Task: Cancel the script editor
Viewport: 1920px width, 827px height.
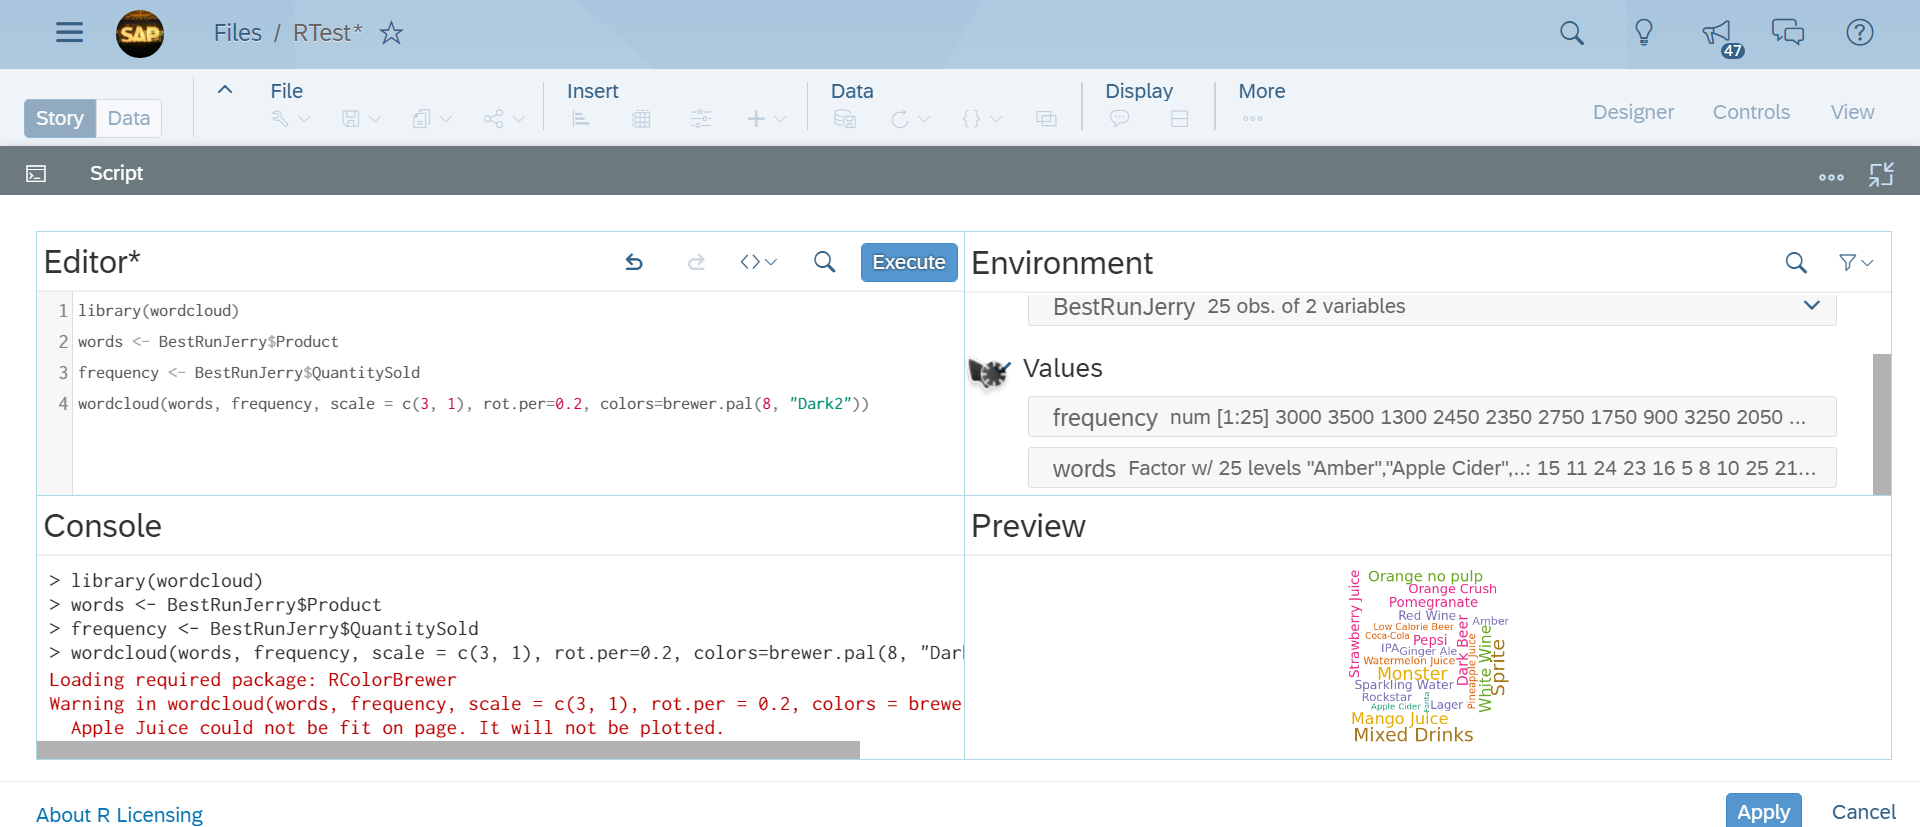Action: [1863, 812]
